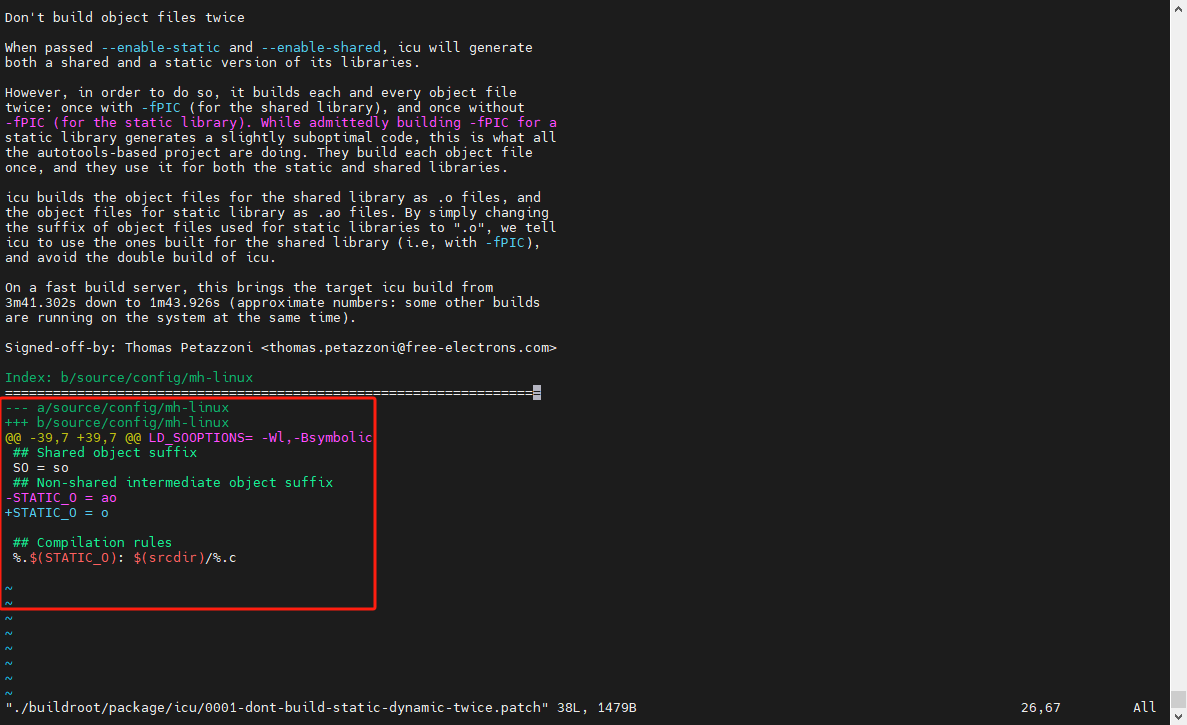Click the scrollbar up arrow
Image resolution: width=1187 pixels, height=725 pixels.
point(1178,8)
